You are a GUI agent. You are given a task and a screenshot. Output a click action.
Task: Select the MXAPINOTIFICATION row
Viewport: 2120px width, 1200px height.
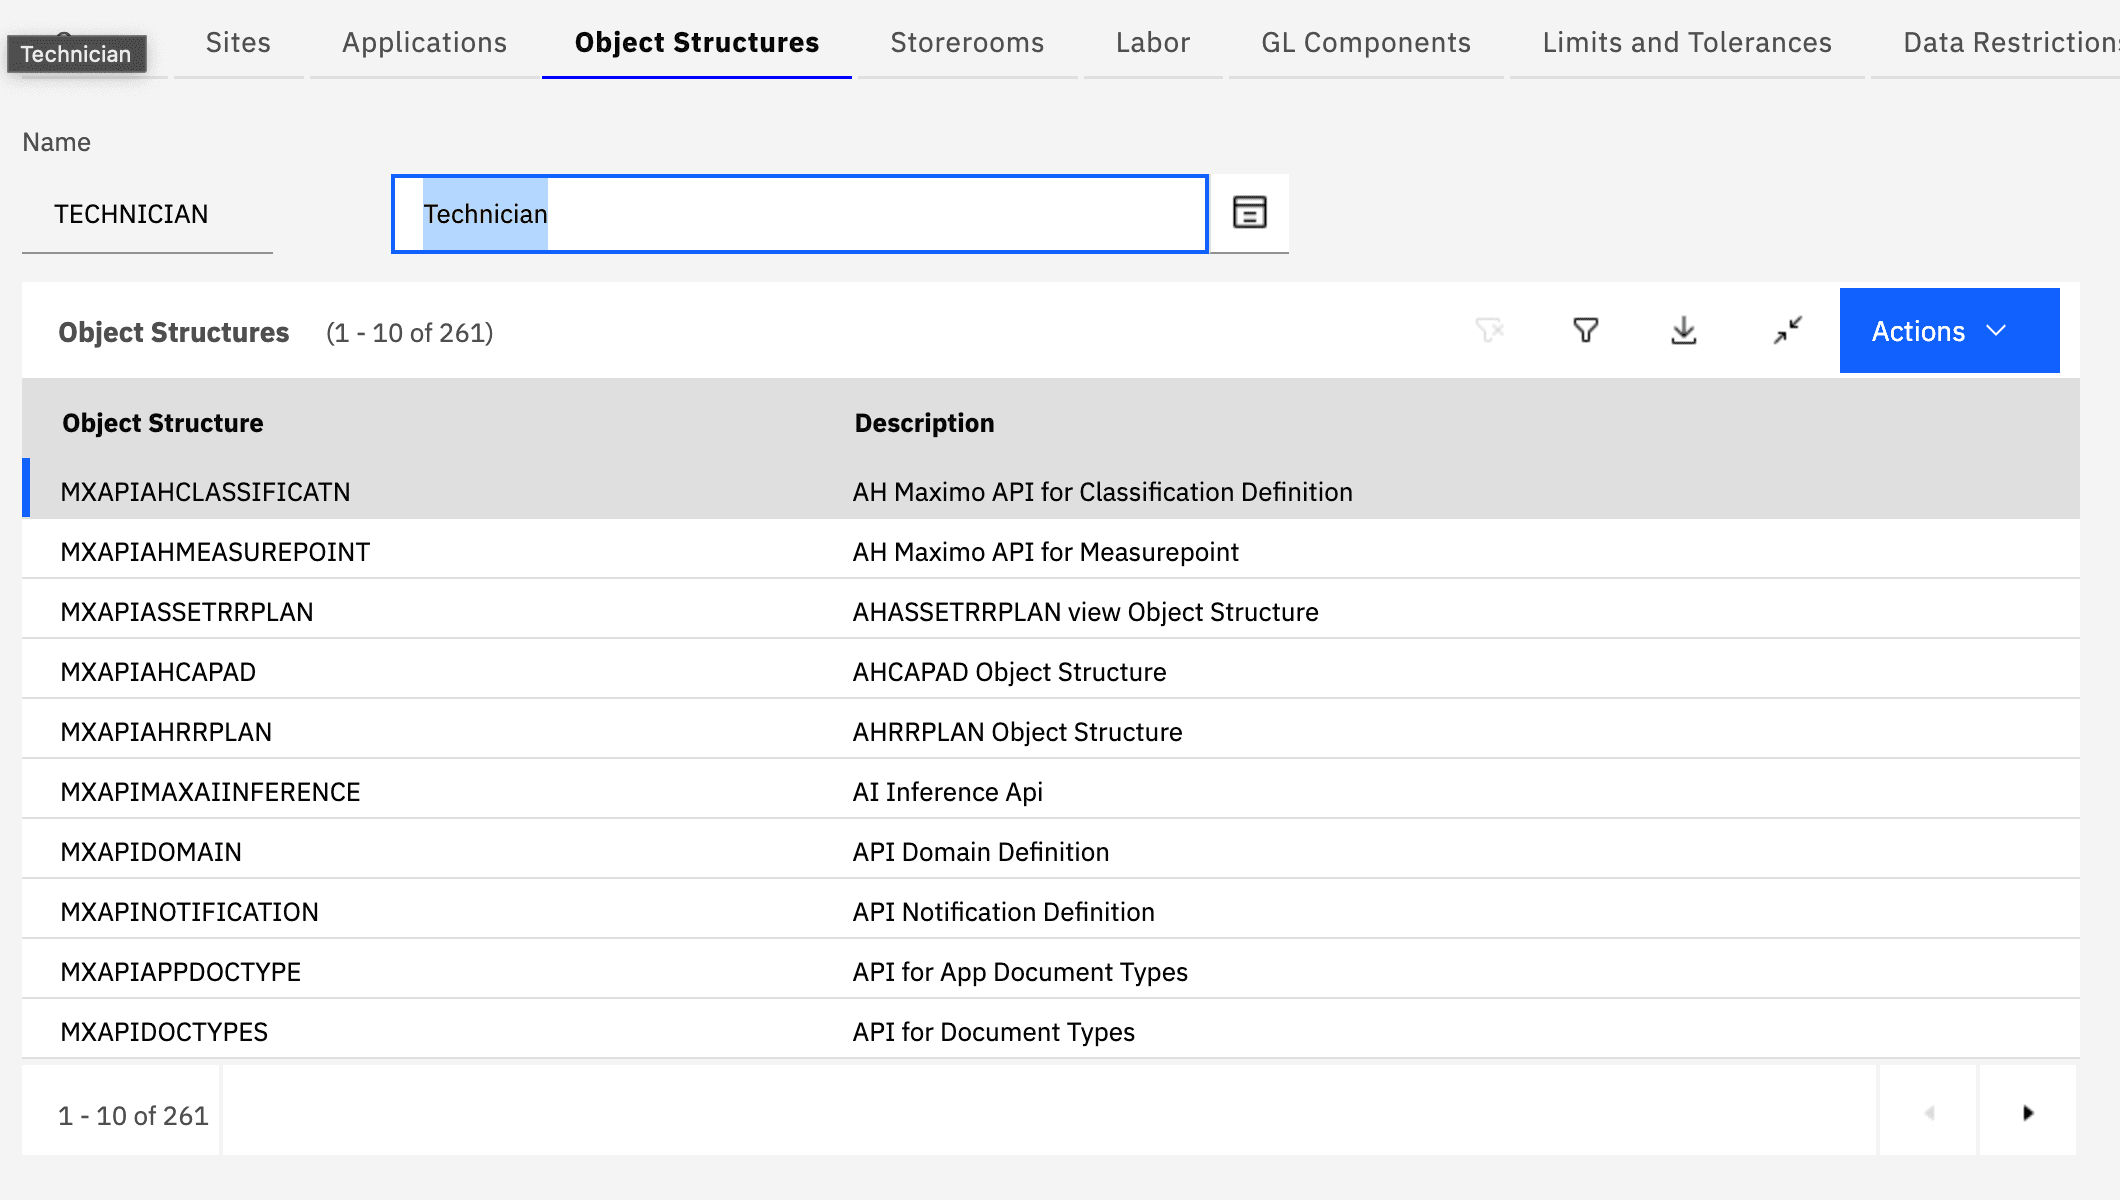pos(1051,911)
